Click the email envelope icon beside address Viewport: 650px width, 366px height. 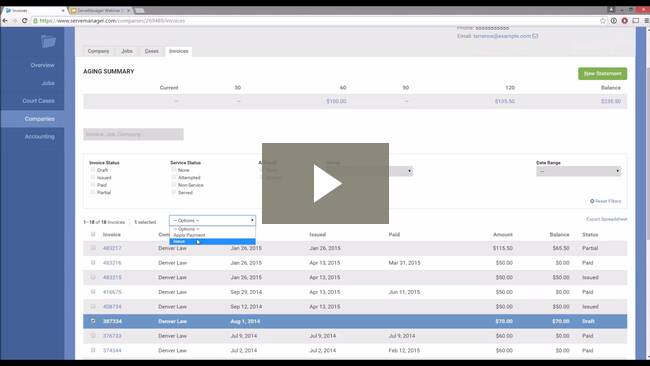(535, 36)
